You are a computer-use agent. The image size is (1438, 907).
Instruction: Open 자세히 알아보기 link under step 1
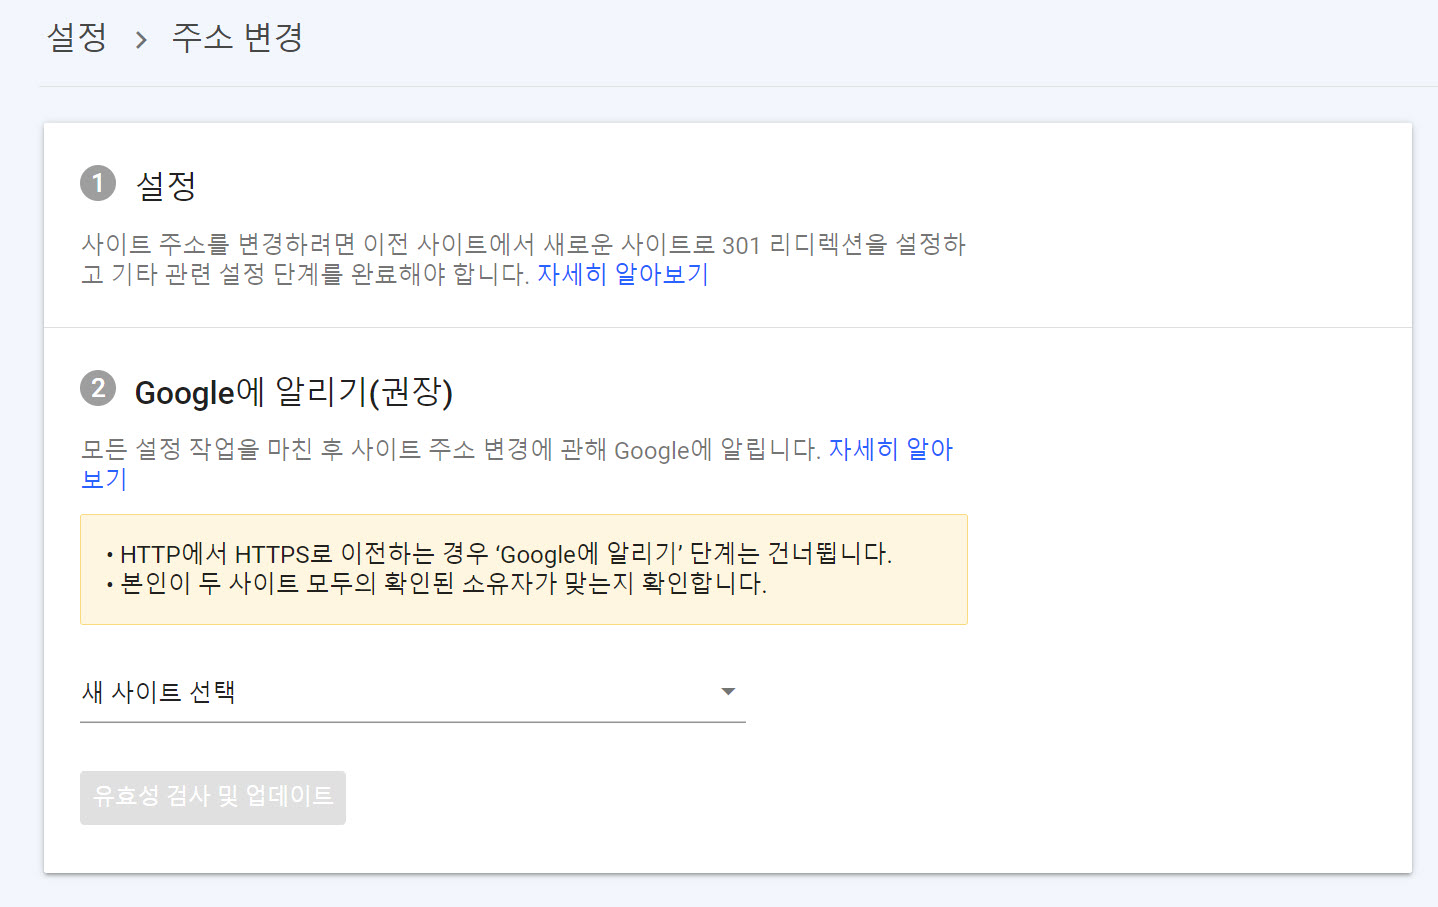622,274
